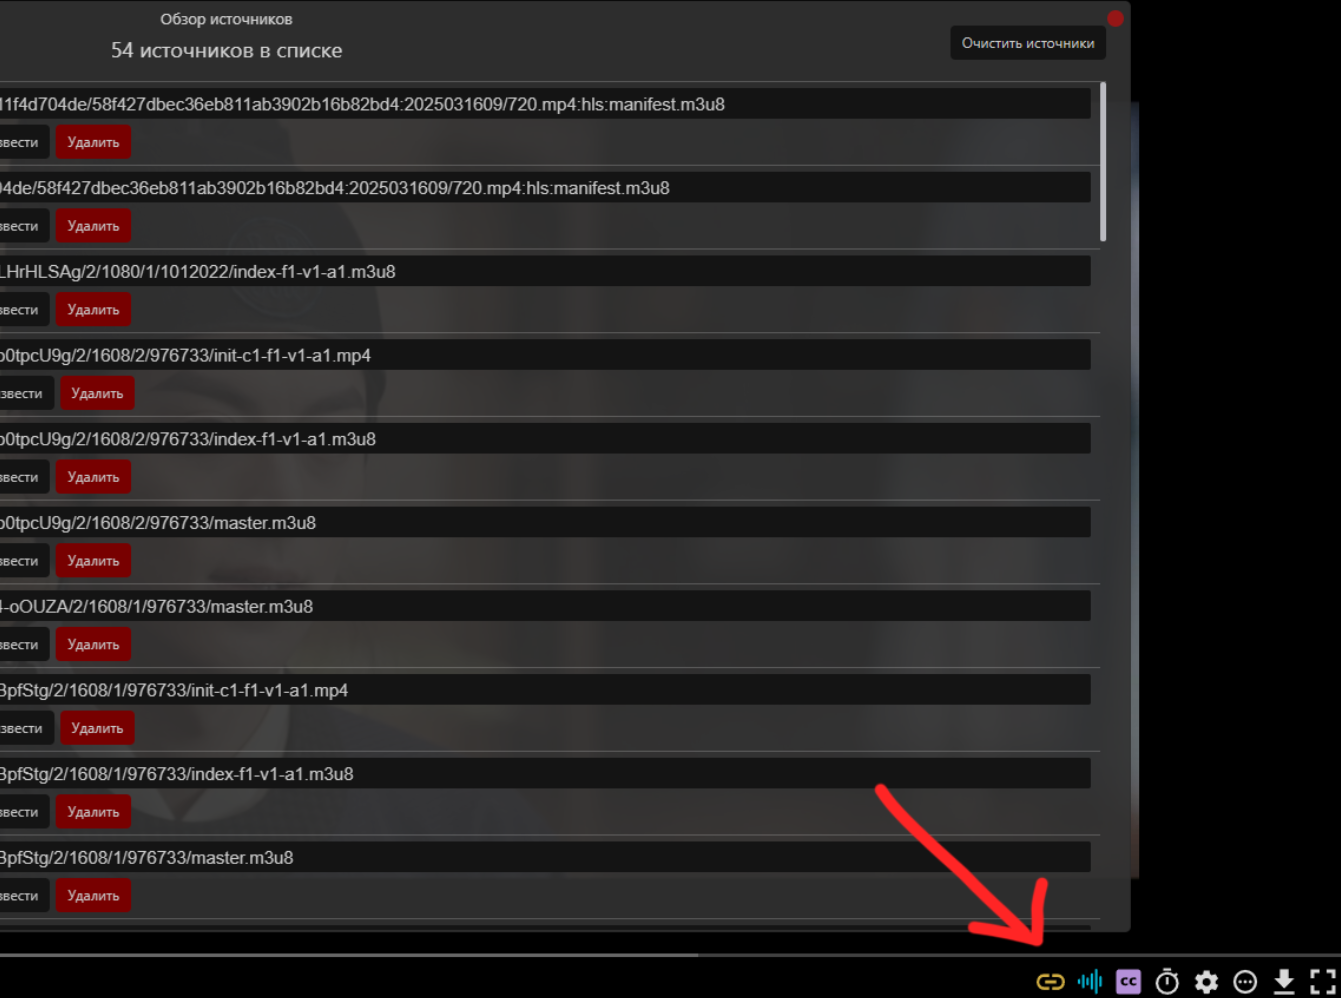Open the more options ellipsis icon
This screenshot has height=998, width=1341.
(x=1245, y=982)
